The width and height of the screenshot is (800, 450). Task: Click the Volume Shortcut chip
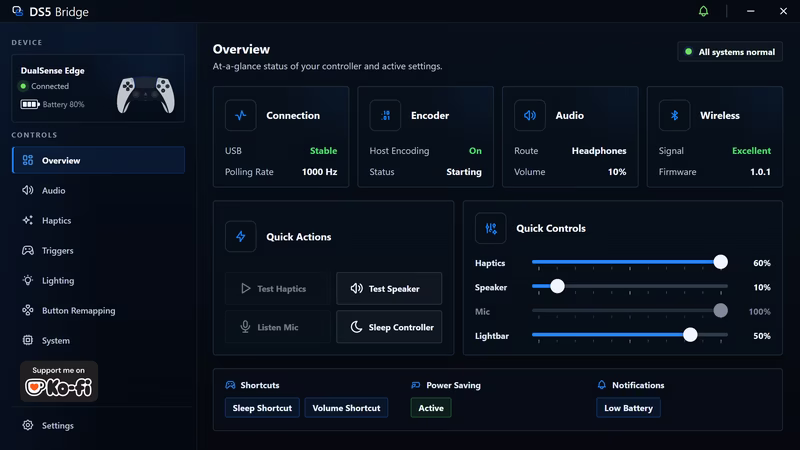(346, 408)
